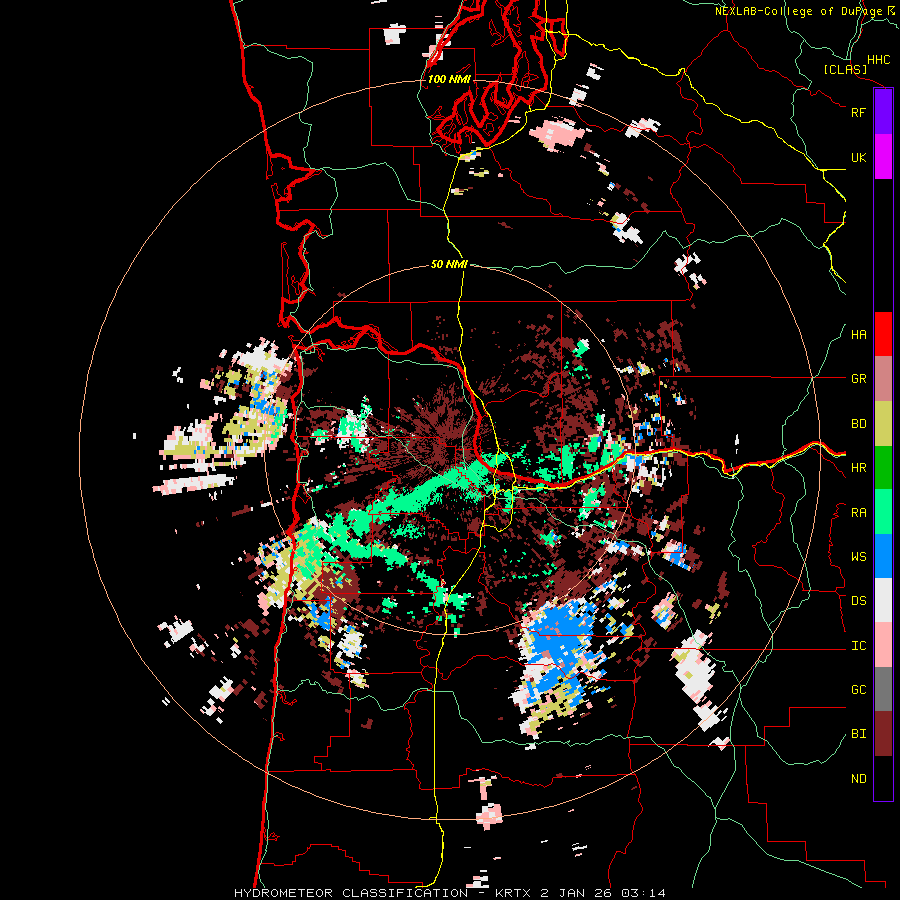Click the BI brown legend swatch
The width and height of the screenshot is (900, 900).
[x=883, y=734]
